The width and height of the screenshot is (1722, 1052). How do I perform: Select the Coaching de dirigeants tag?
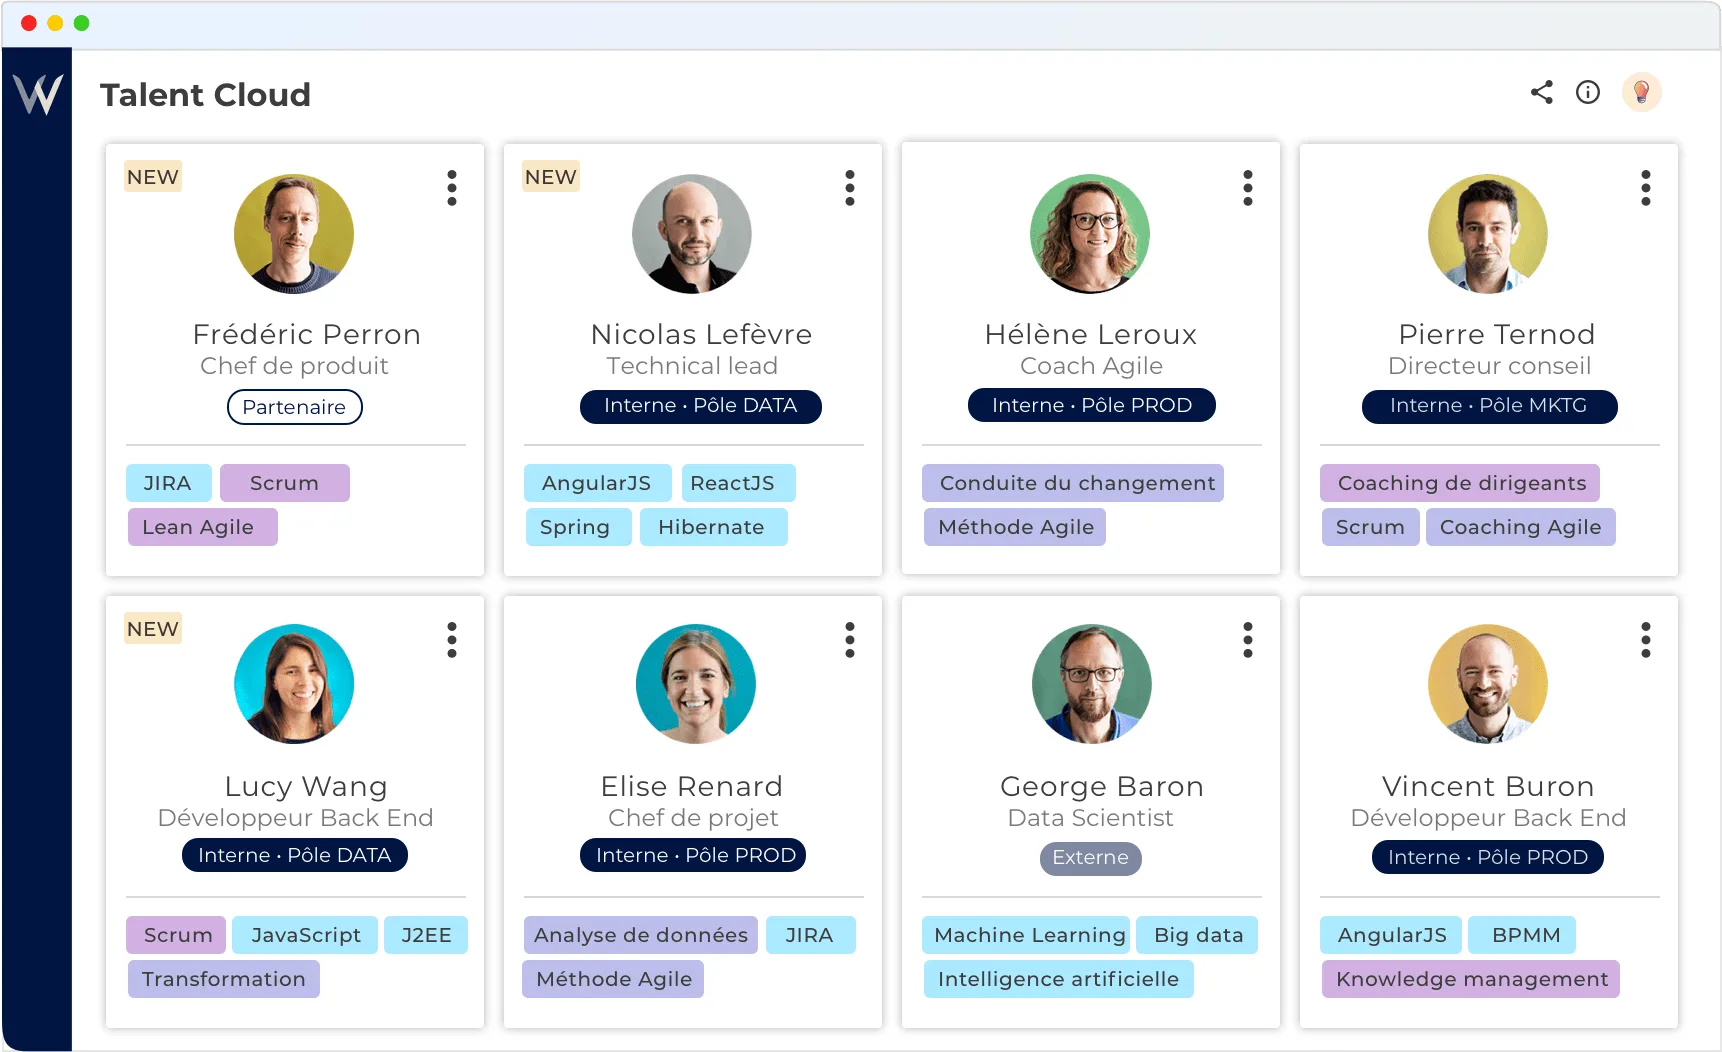1460,483
